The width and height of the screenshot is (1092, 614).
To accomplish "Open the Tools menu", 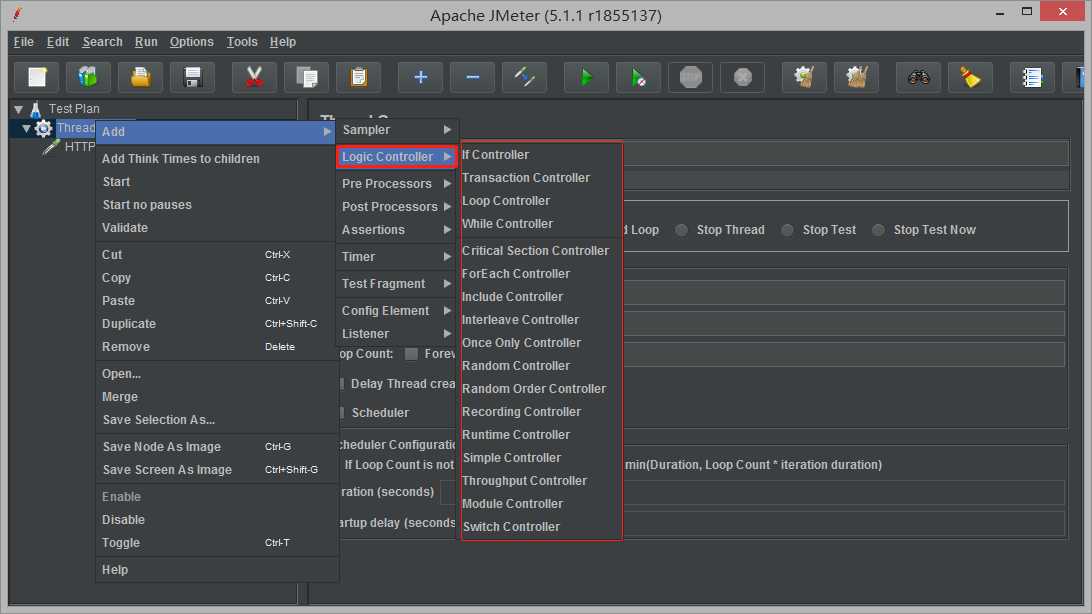I will [x=242, y=42].
